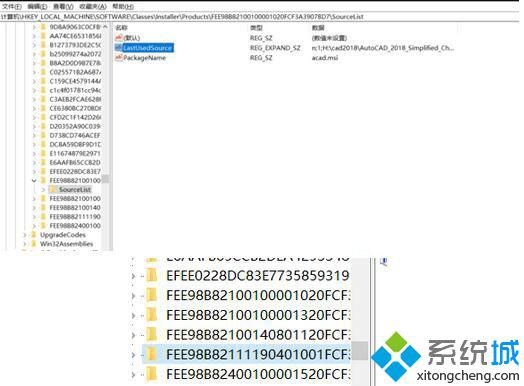Expand enlarged inset key FEE98B82100140801120FCF
524x386 pixels.
[x=133, y=335]
